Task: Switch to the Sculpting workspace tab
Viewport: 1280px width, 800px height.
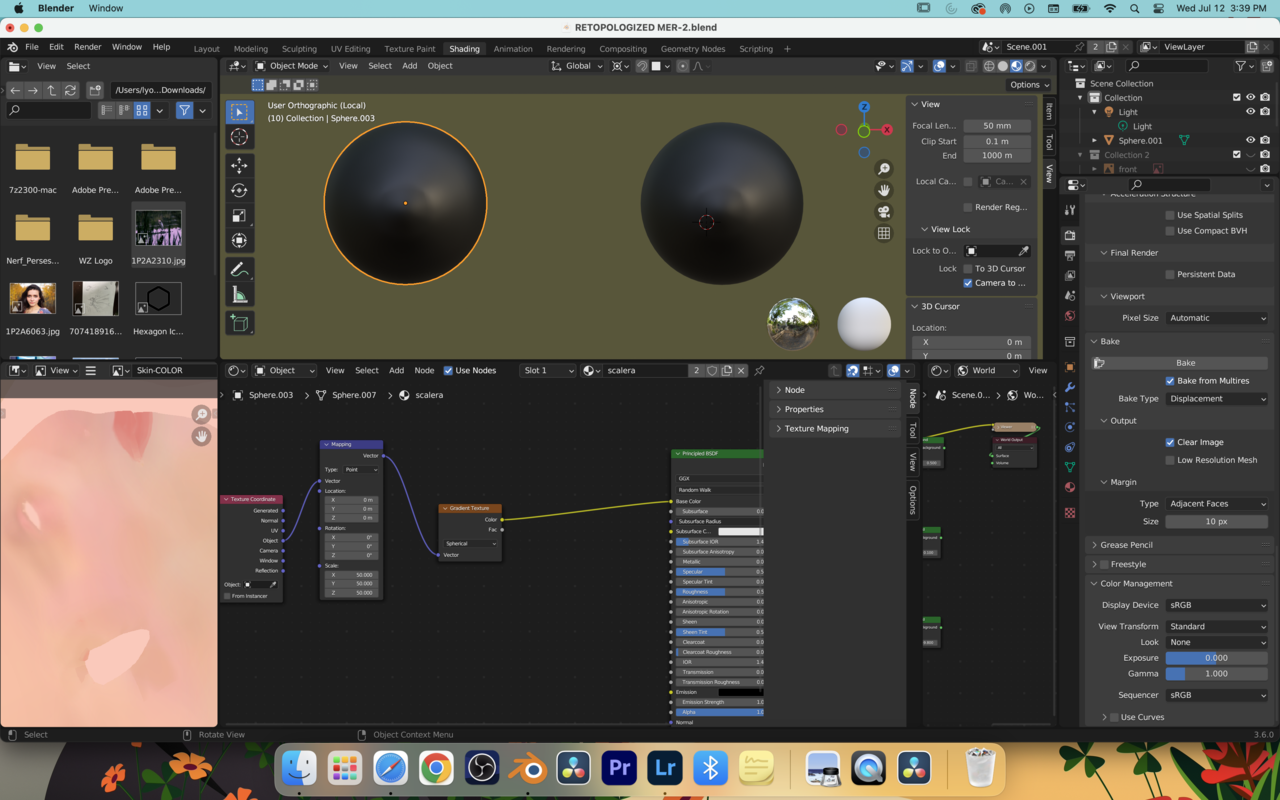Action: tap(299, 49)
